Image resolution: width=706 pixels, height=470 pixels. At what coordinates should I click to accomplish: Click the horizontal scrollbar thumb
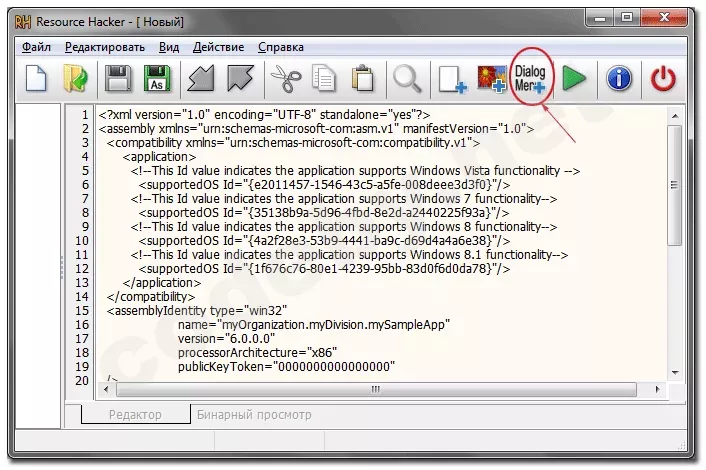click(376, 389)
